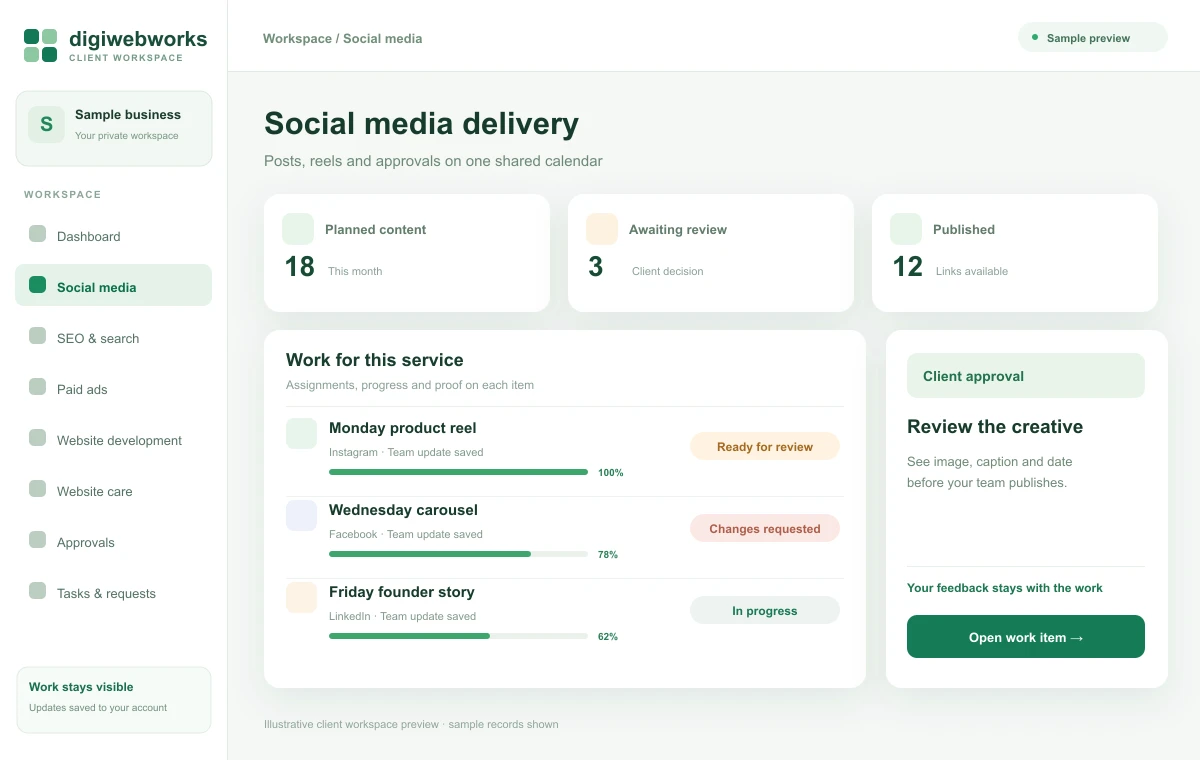Click the Sample business avatar S
Image resolution: width=1200 pixels, height=760 pixels.
(x=46, y=125)
